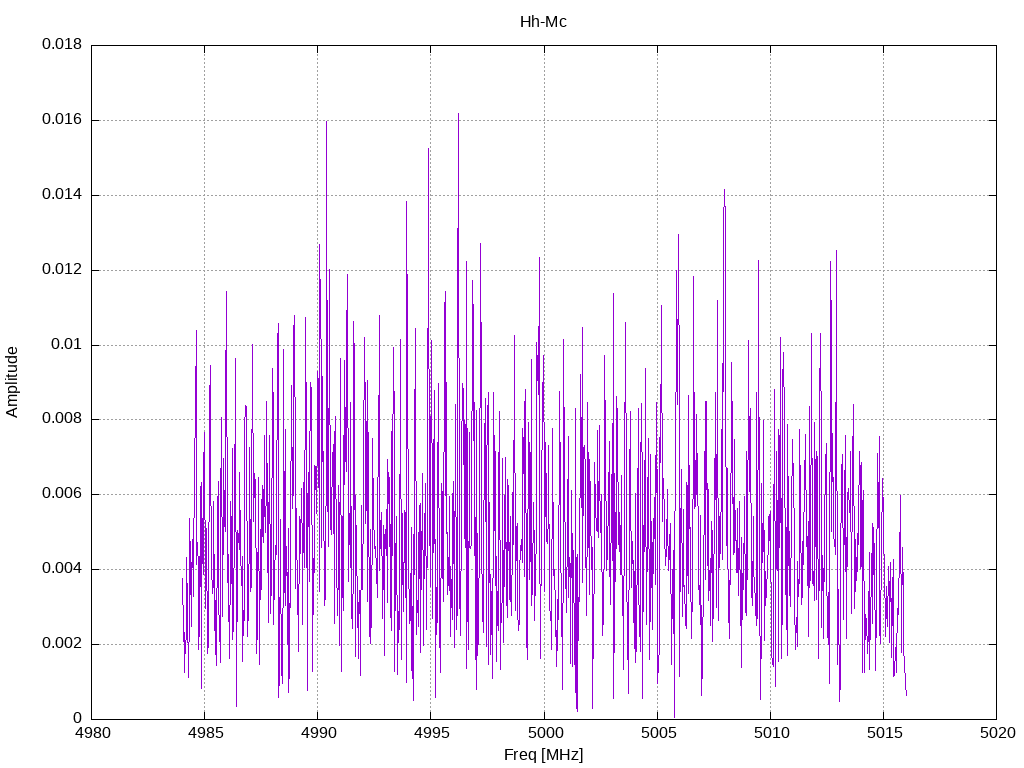Click the x-axis tick label 5005
The width and height of the screenshot is (1024, 768).
click(x=658, y=733)
